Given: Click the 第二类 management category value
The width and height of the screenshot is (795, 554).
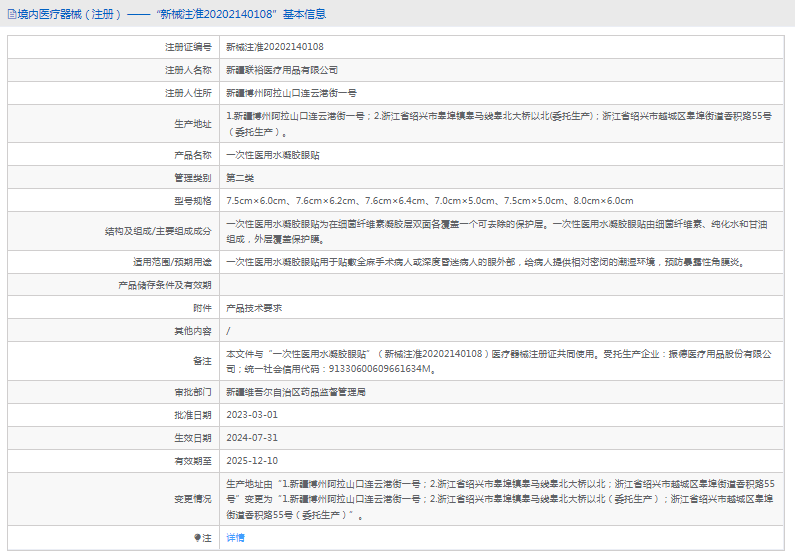Looking at the screenshot, I should [240, 178].
